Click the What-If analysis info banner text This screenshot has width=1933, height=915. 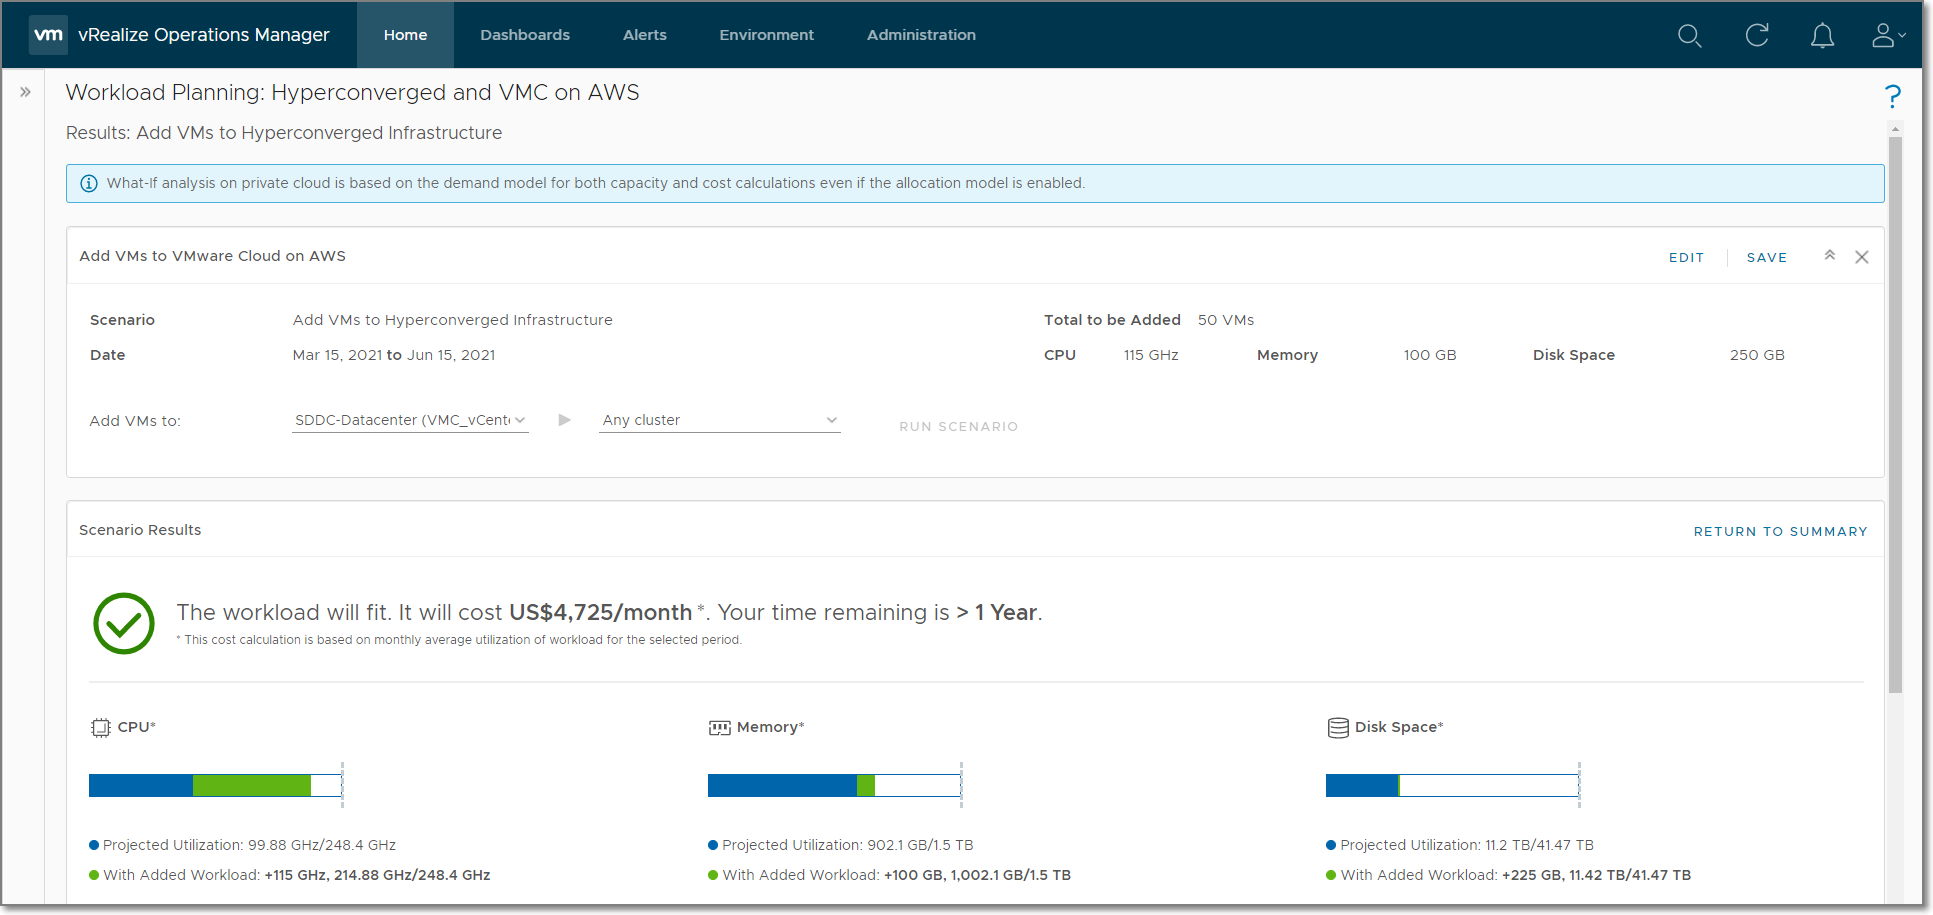(x=596, y=183)
